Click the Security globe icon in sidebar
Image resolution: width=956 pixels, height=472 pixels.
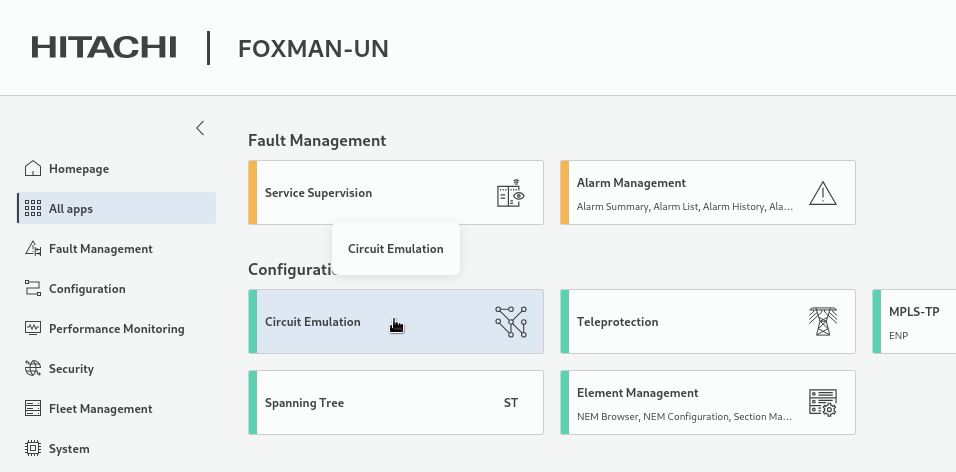coord(32,369)
